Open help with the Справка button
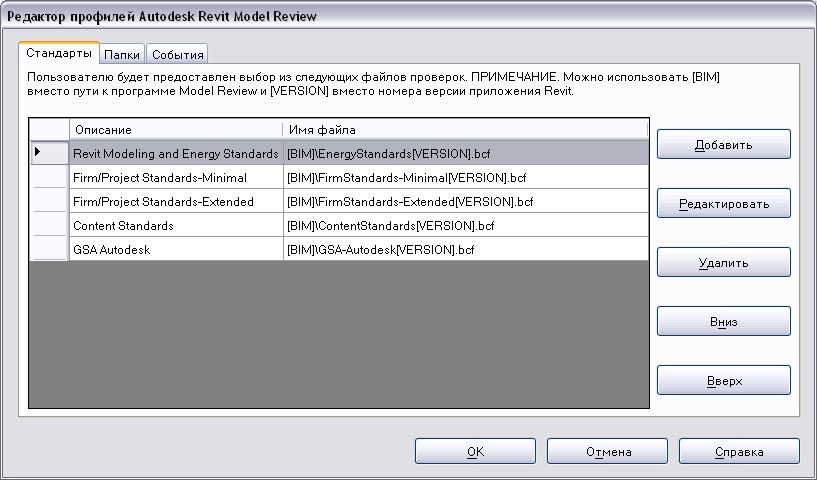 pyautogui.click(x=739, y=451)
